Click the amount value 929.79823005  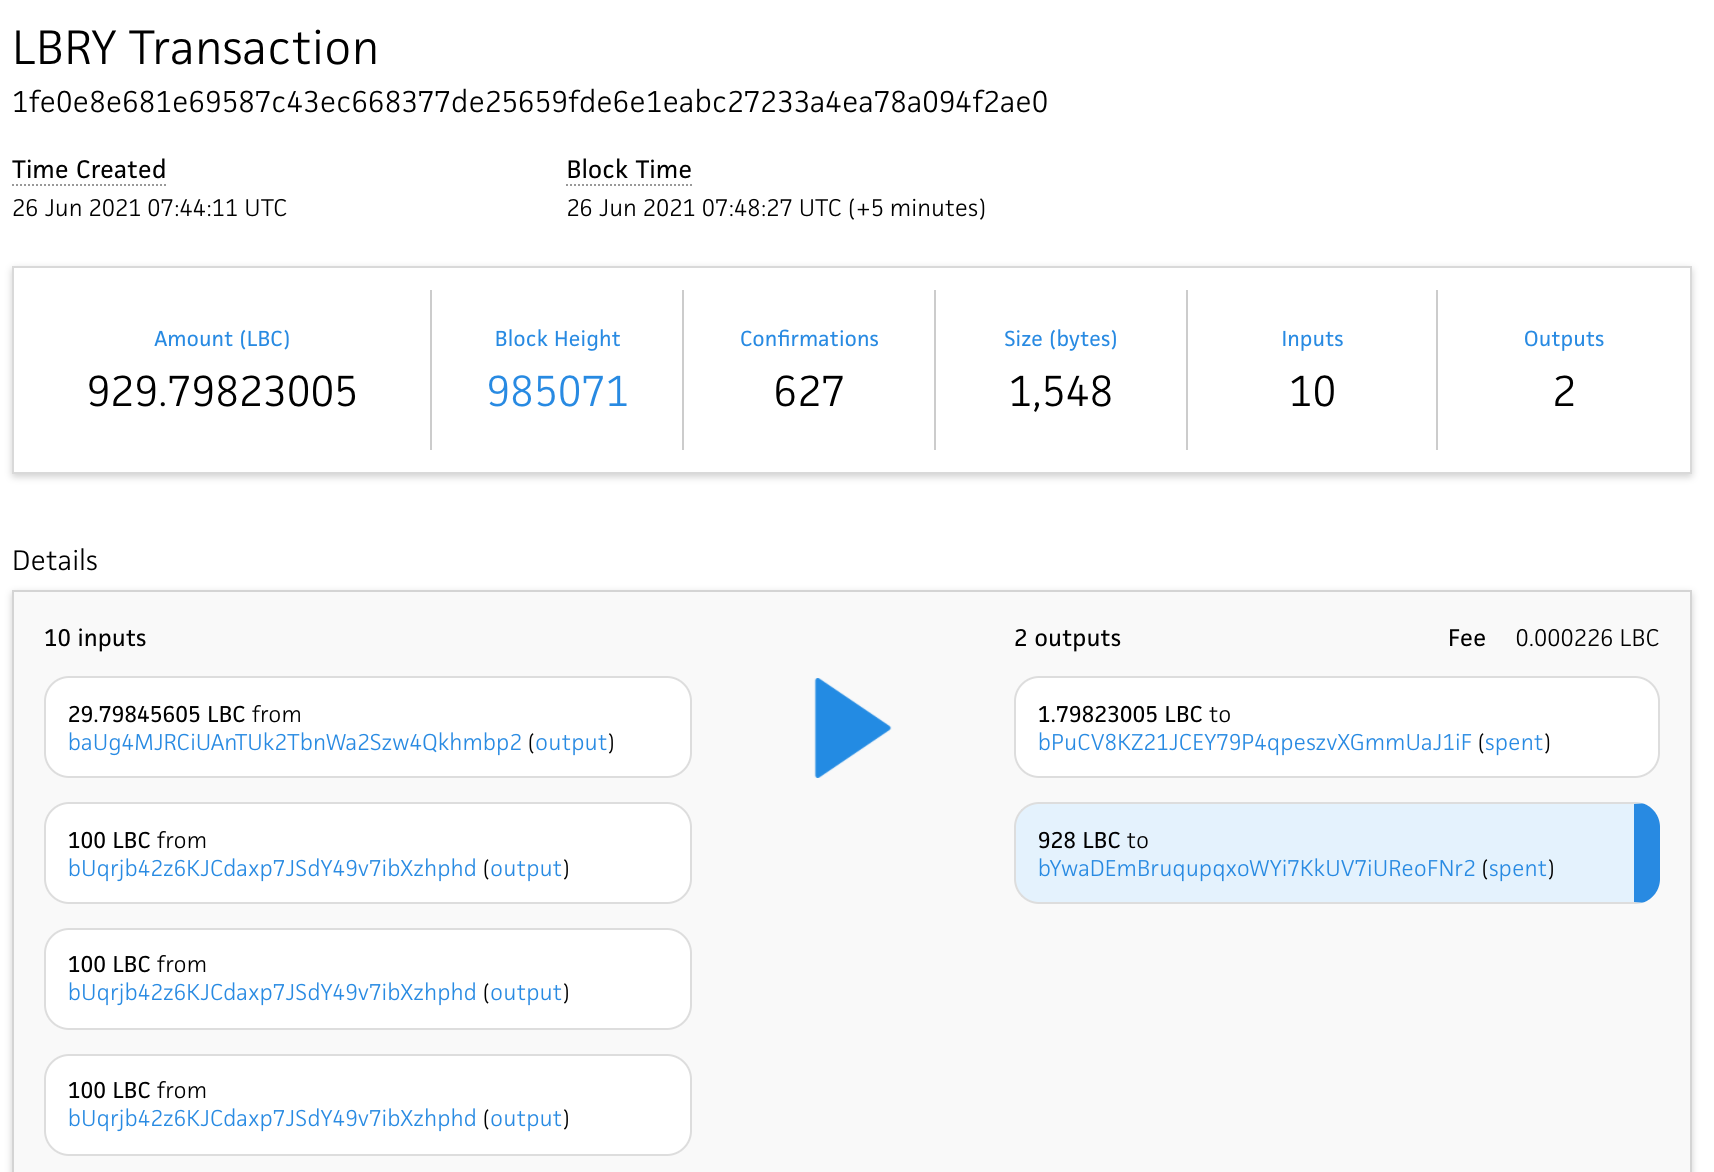point(222,391)
